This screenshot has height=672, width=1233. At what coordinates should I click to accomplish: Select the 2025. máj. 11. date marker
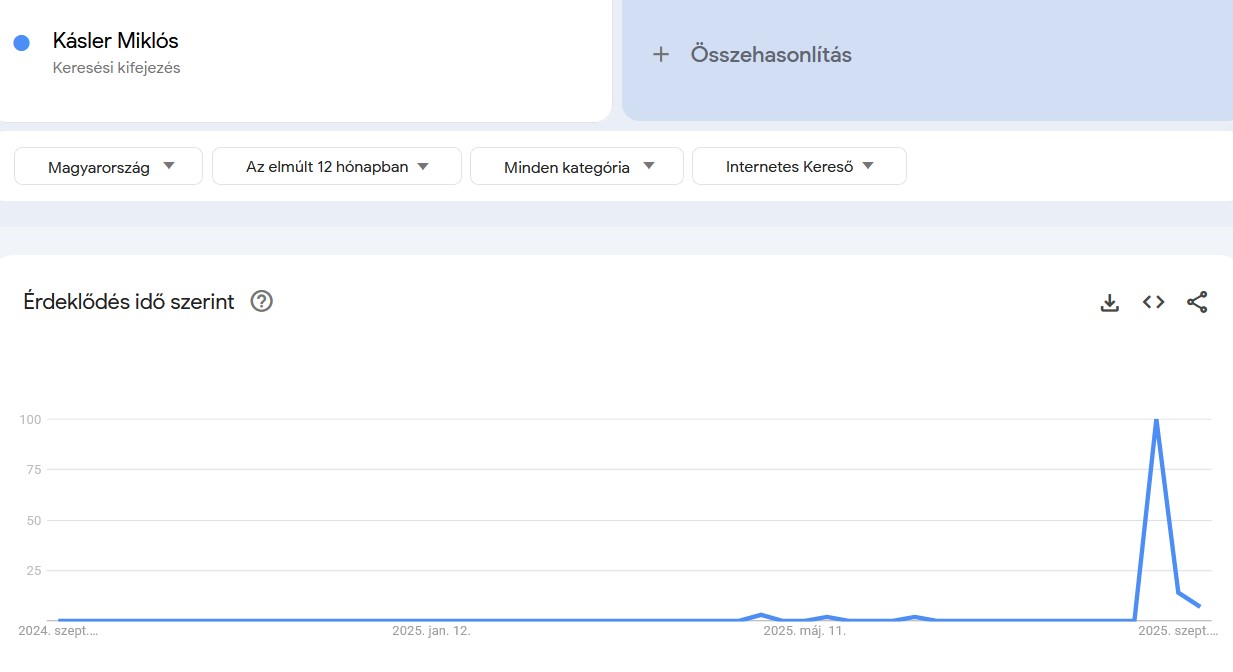[x=805, y=630]
